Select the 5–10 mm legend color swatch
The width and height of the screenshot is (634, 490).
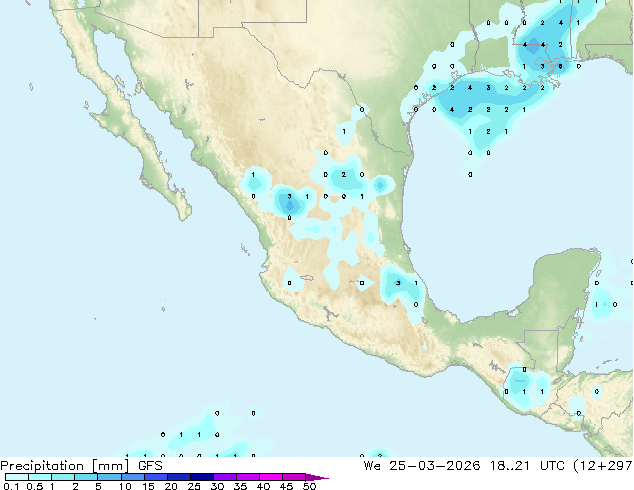[110, 477]
